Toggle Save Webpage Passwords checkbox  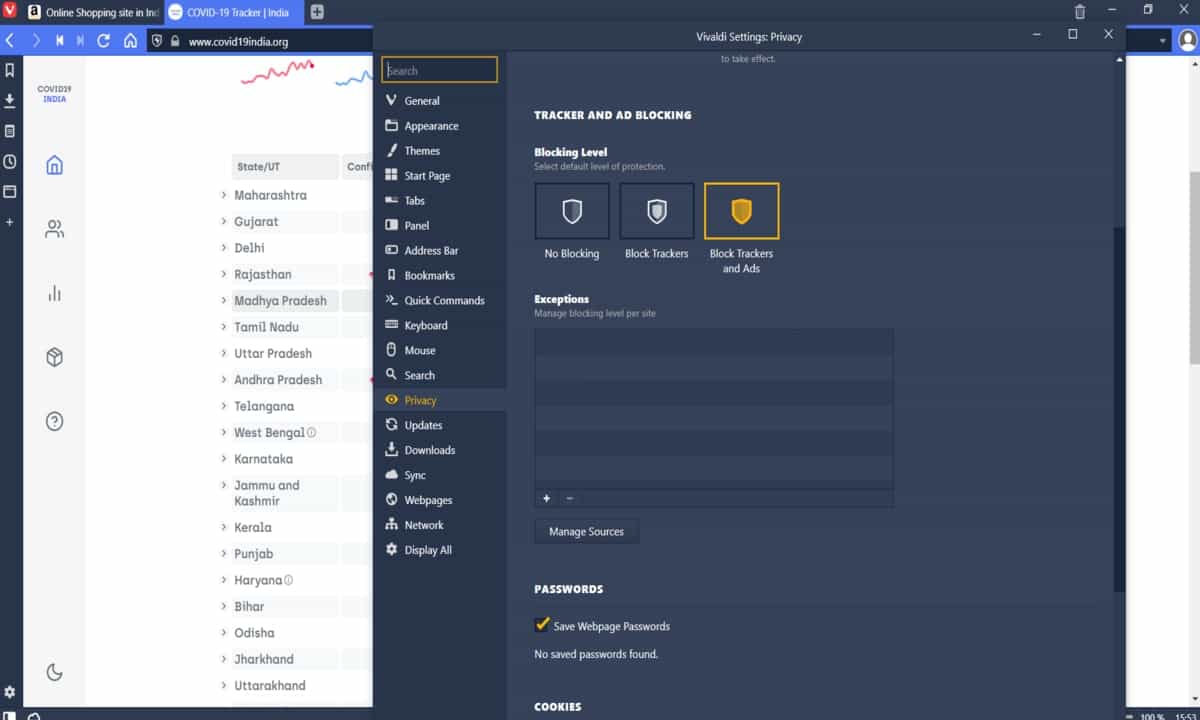coord(542,625)
